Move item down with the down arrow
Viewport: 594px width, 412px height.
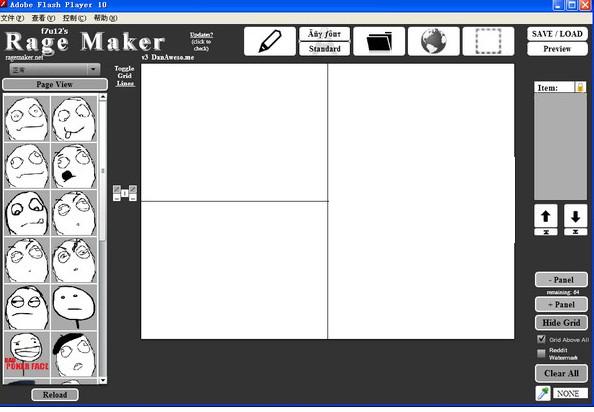[x=575, y=216]
